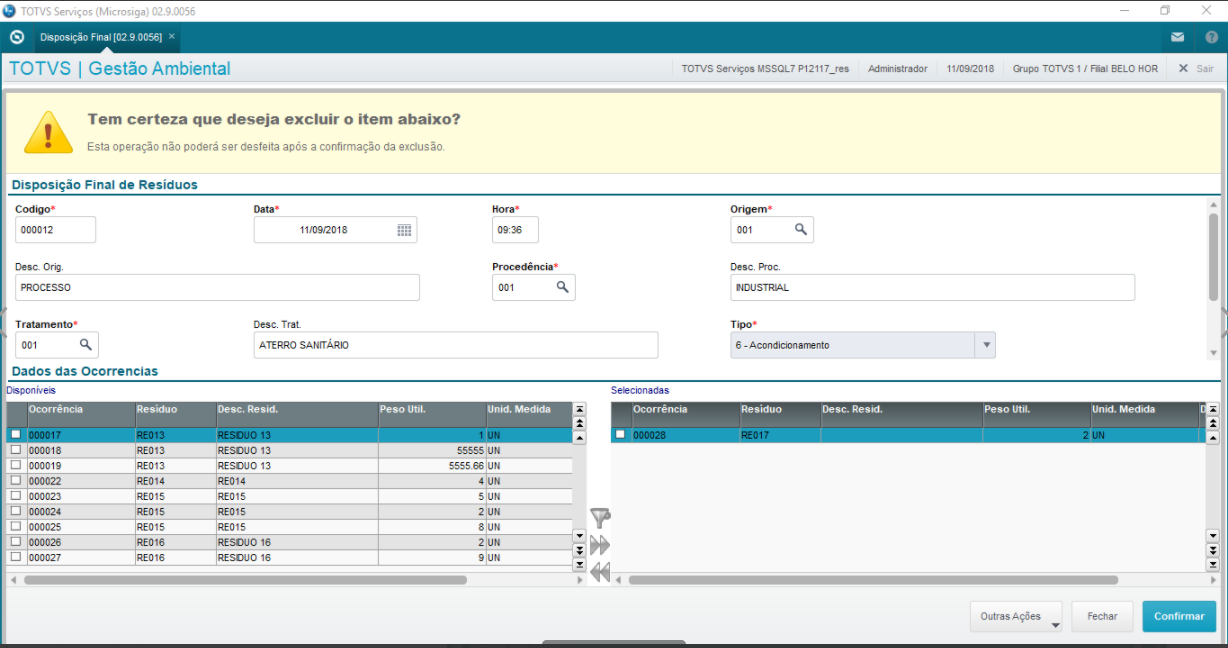This screenshot has width=1228, height=648.
Task: Click the Administrador user label
Action: point(897,69)
